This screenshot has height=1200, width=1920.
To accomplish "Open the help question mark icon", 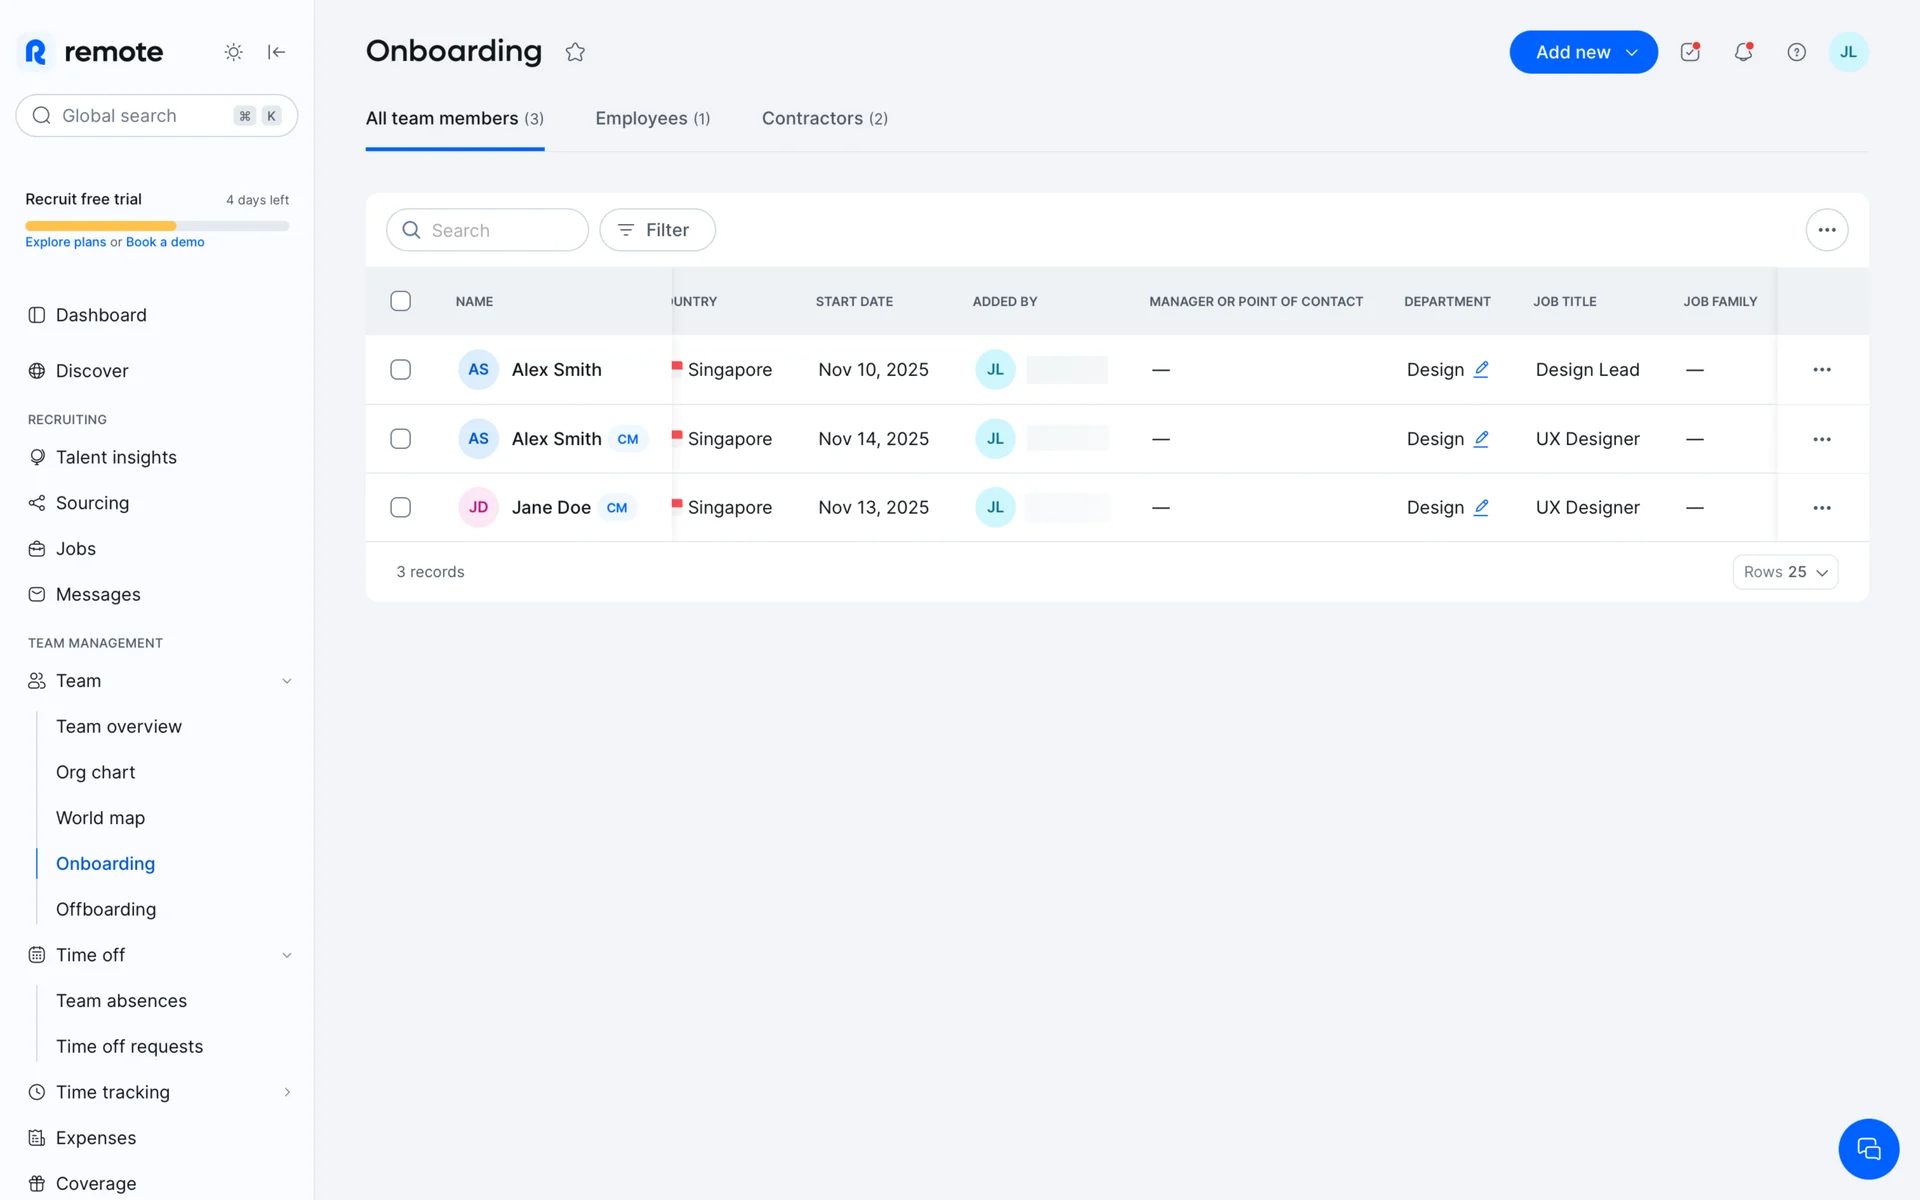I will point(1796,52).
